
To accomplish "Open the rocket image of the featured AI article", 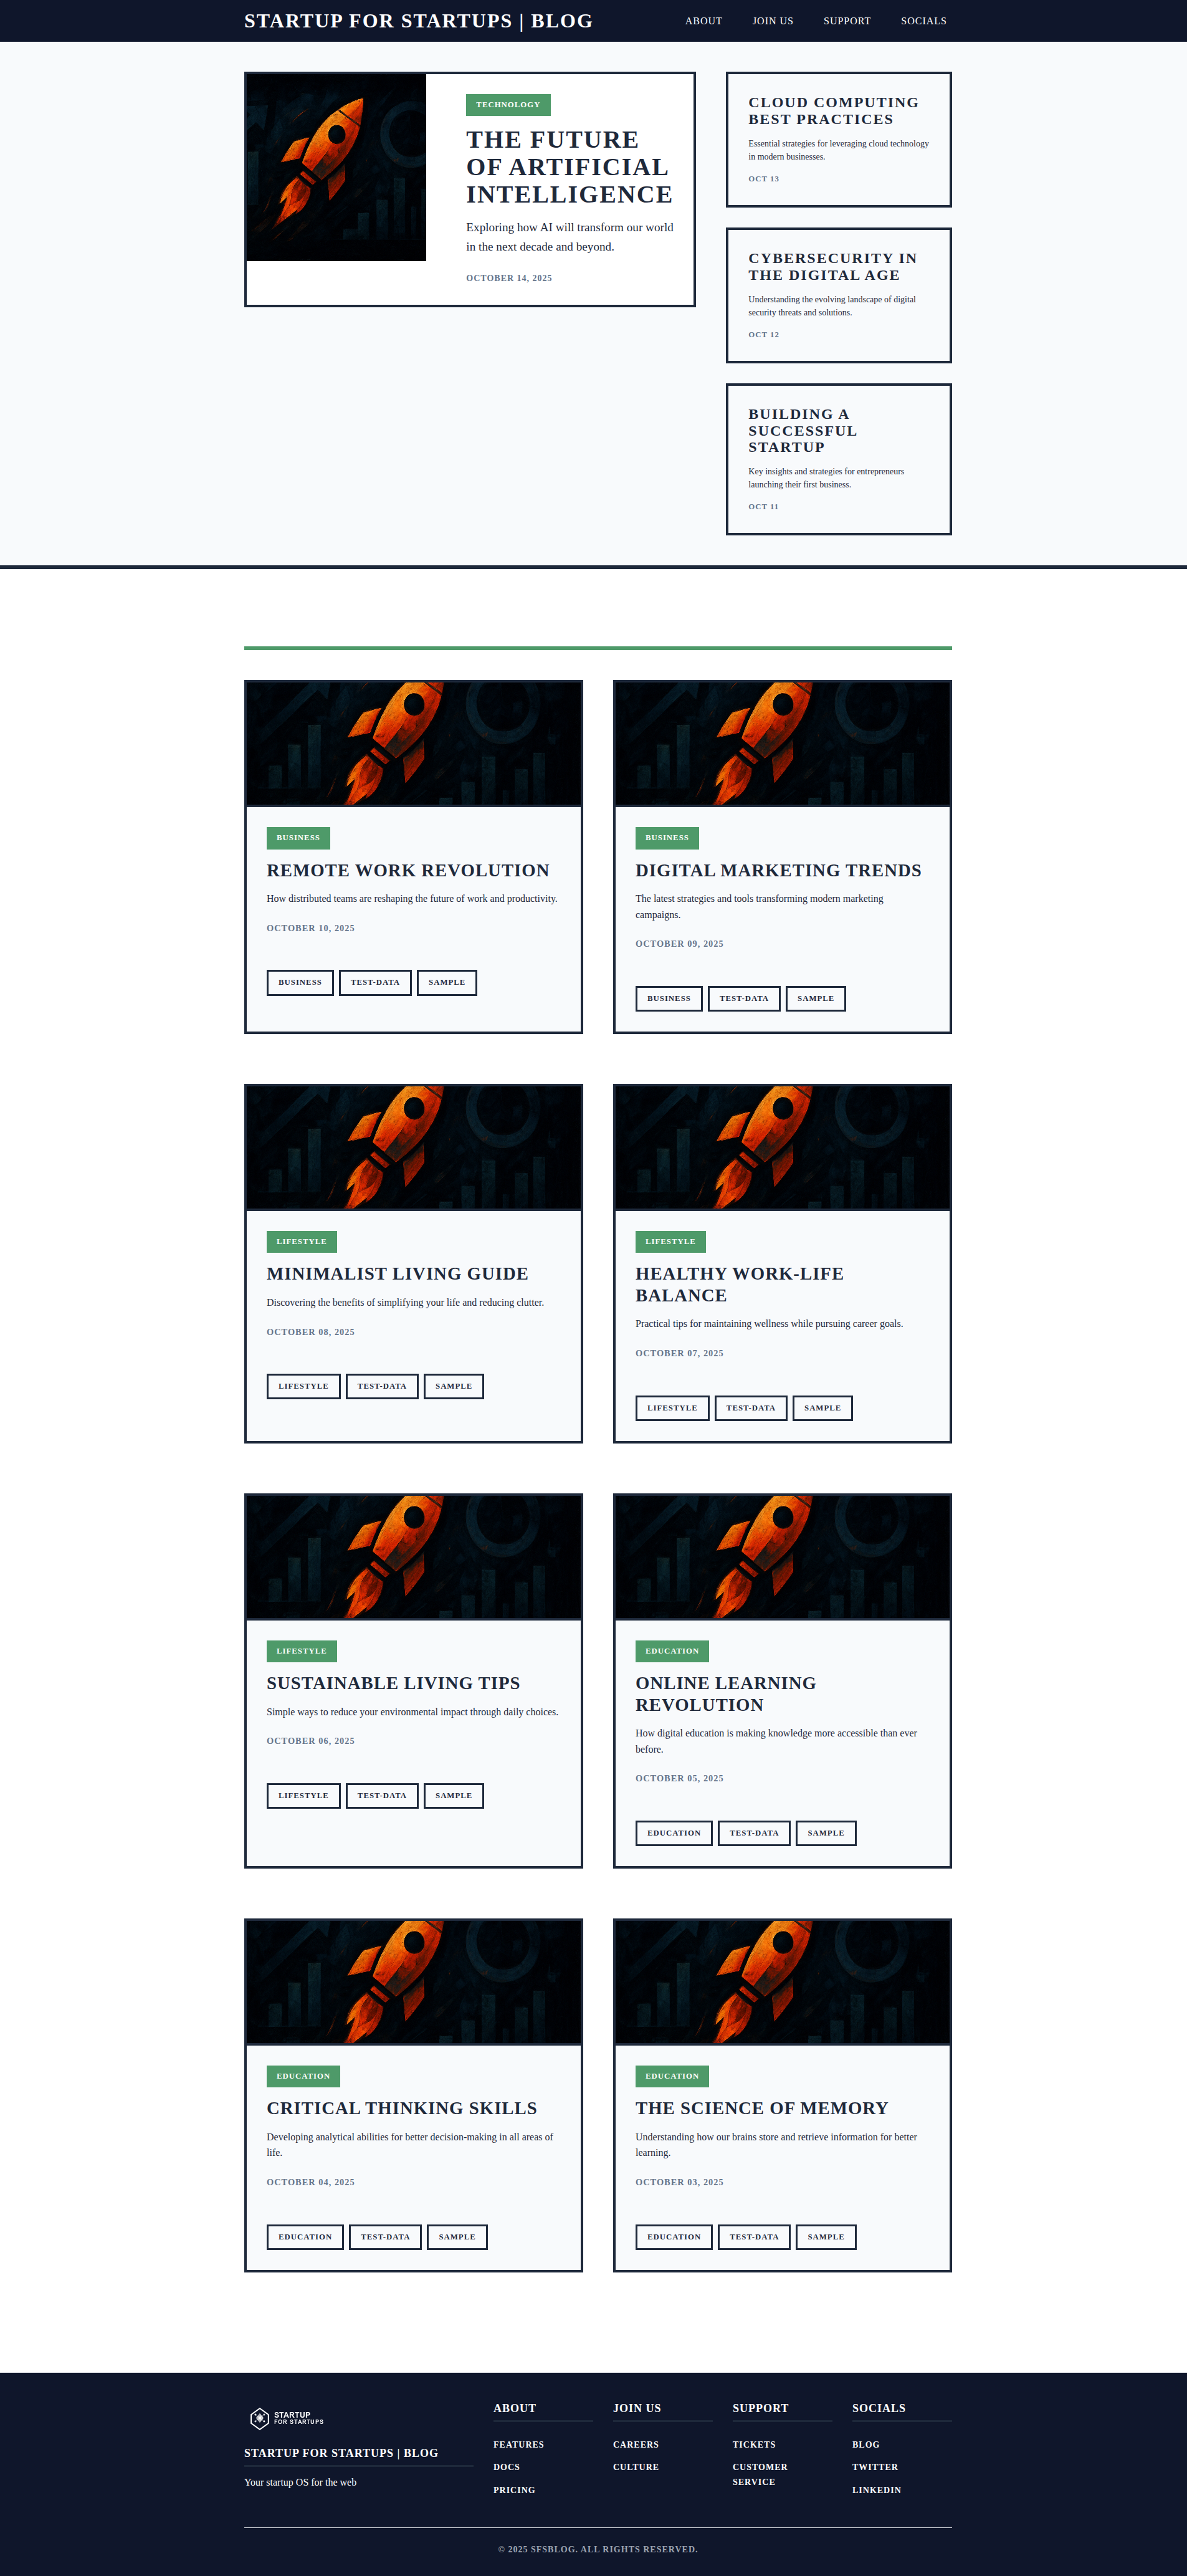I will coord(336,167).
